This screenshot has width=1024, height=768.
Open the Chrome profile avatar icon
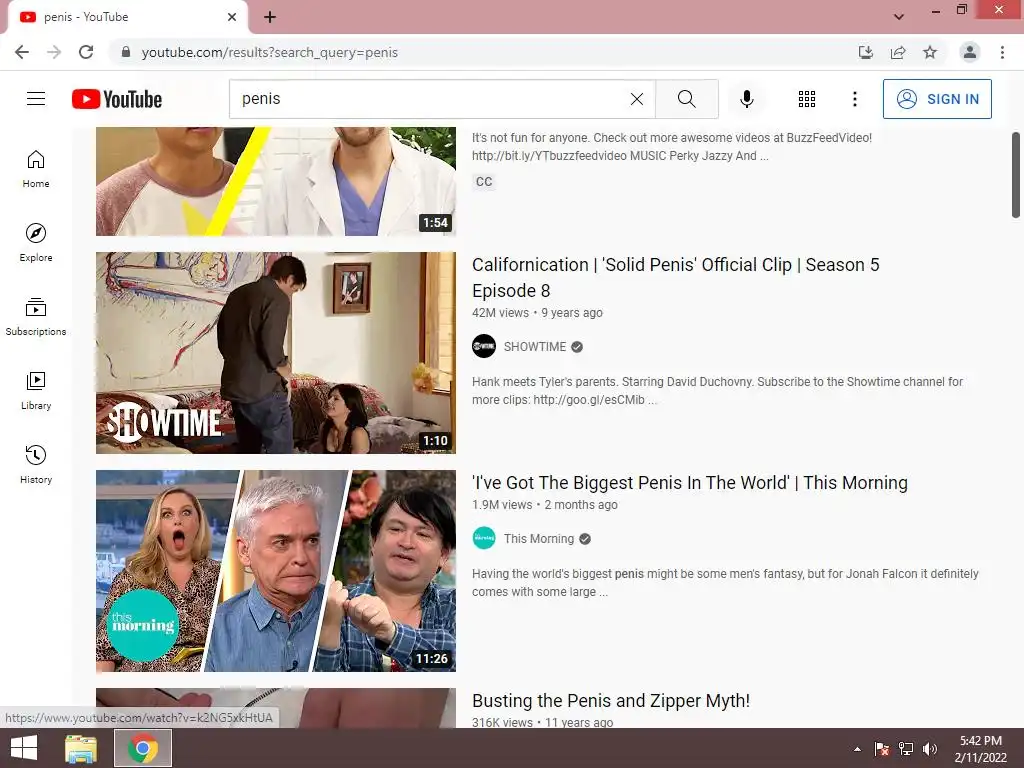[970, 52]
